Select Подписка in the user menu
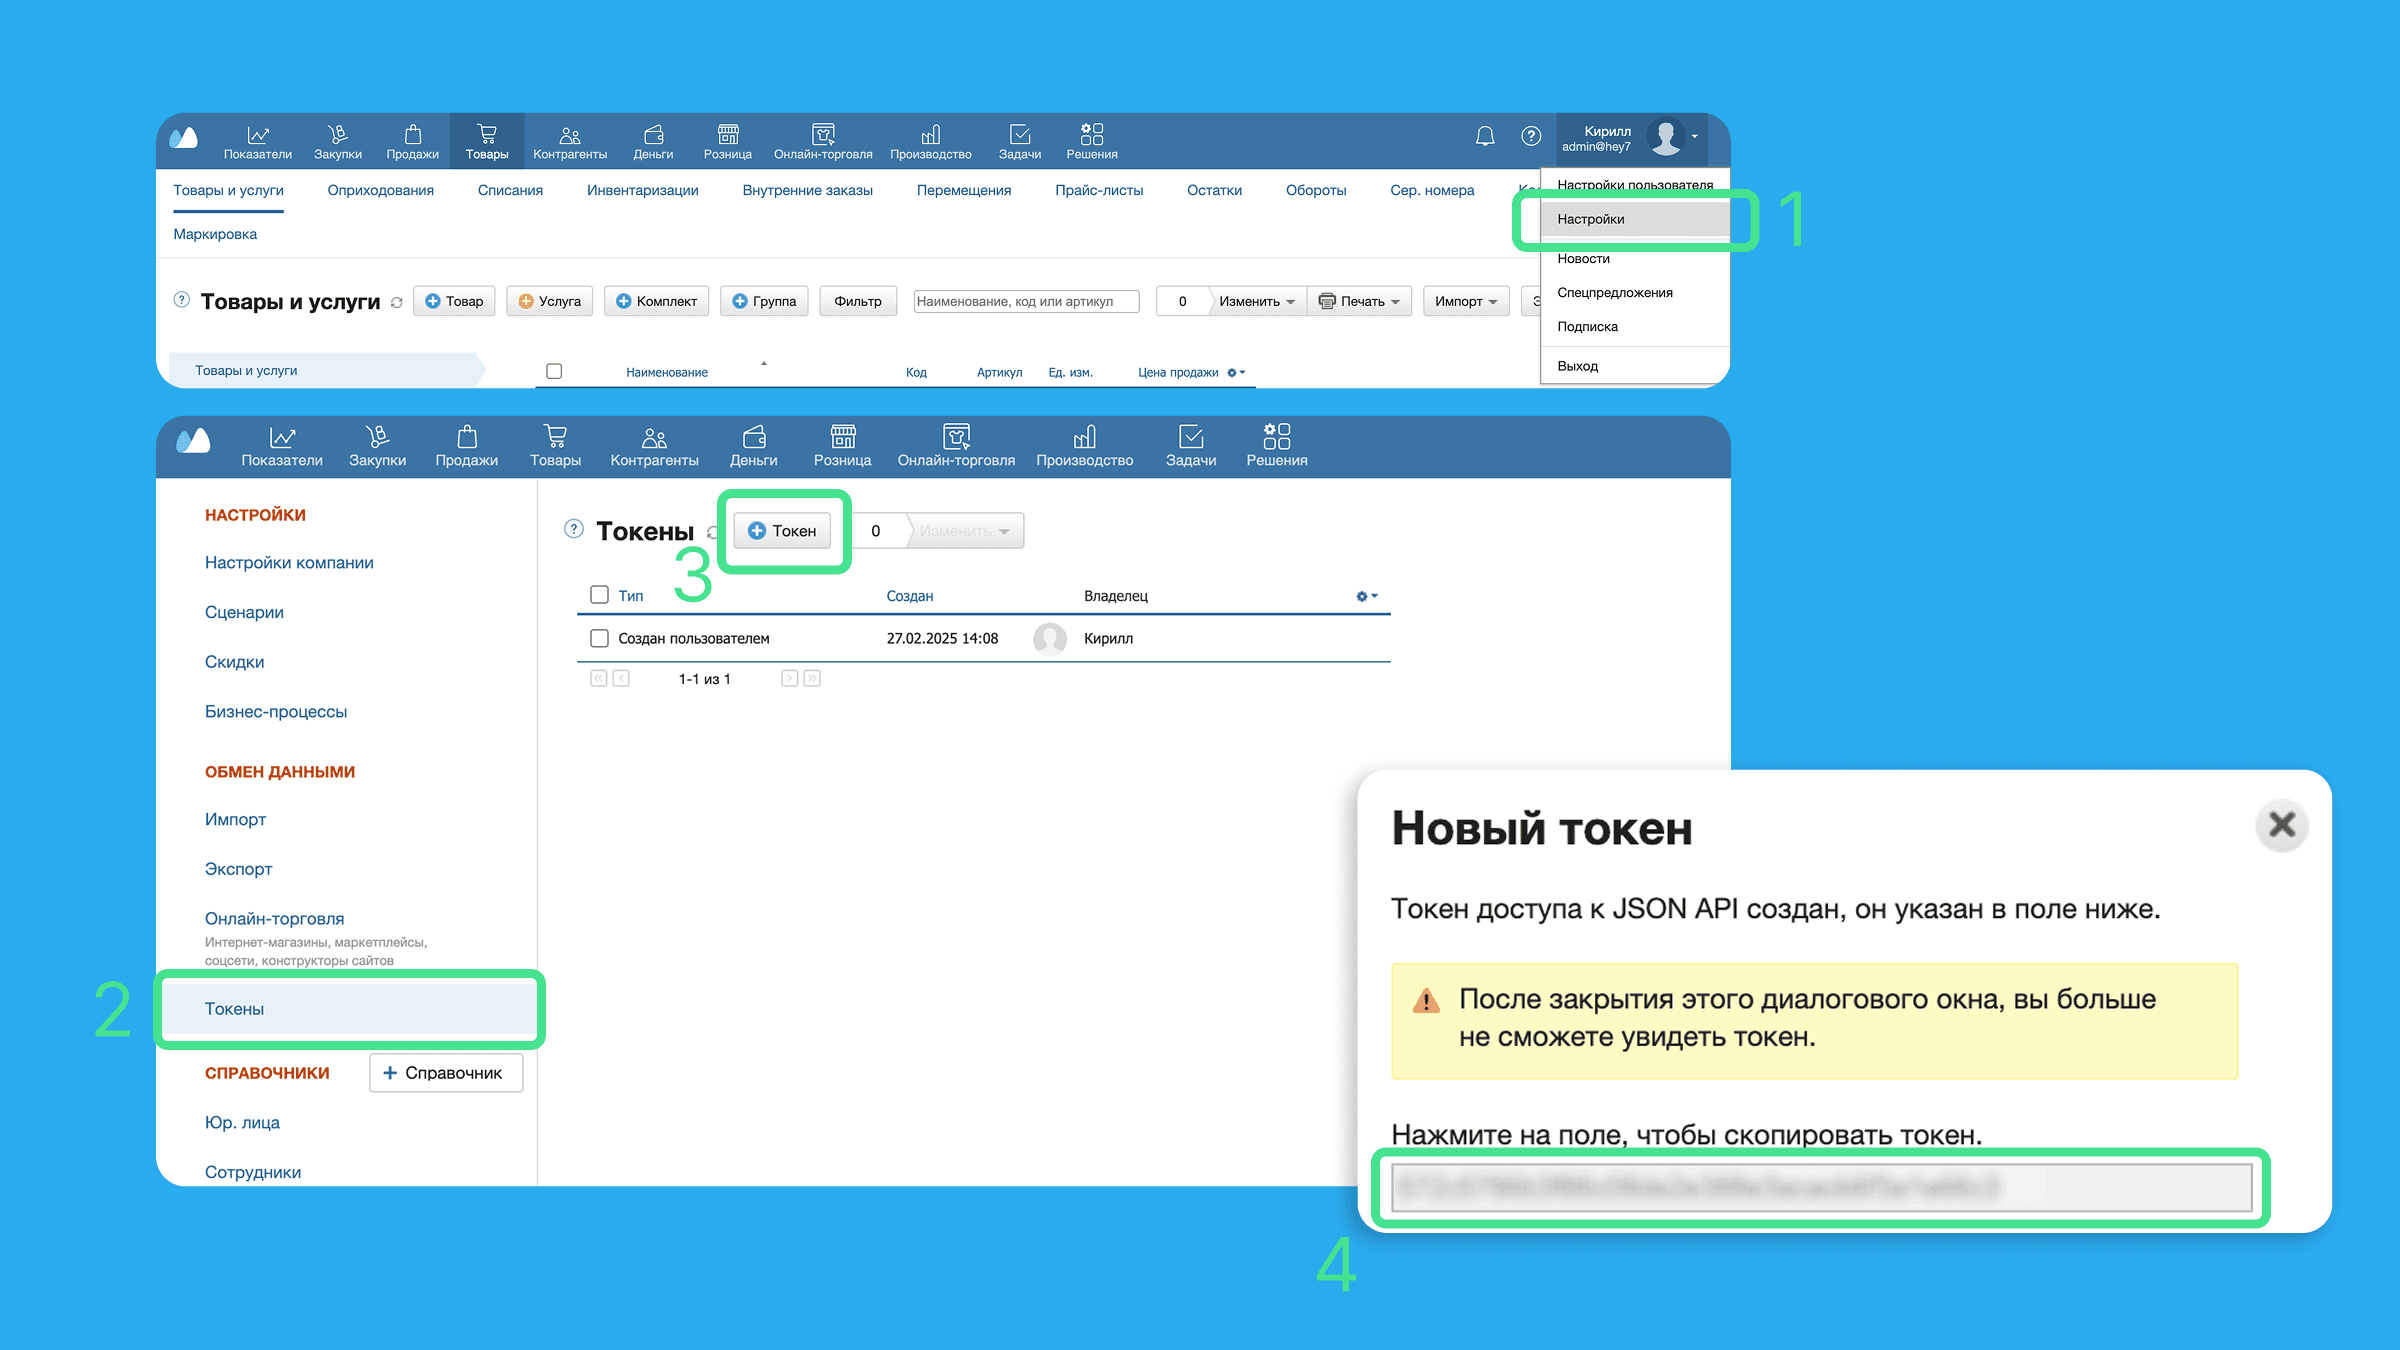 click(x=1587, y=327)
